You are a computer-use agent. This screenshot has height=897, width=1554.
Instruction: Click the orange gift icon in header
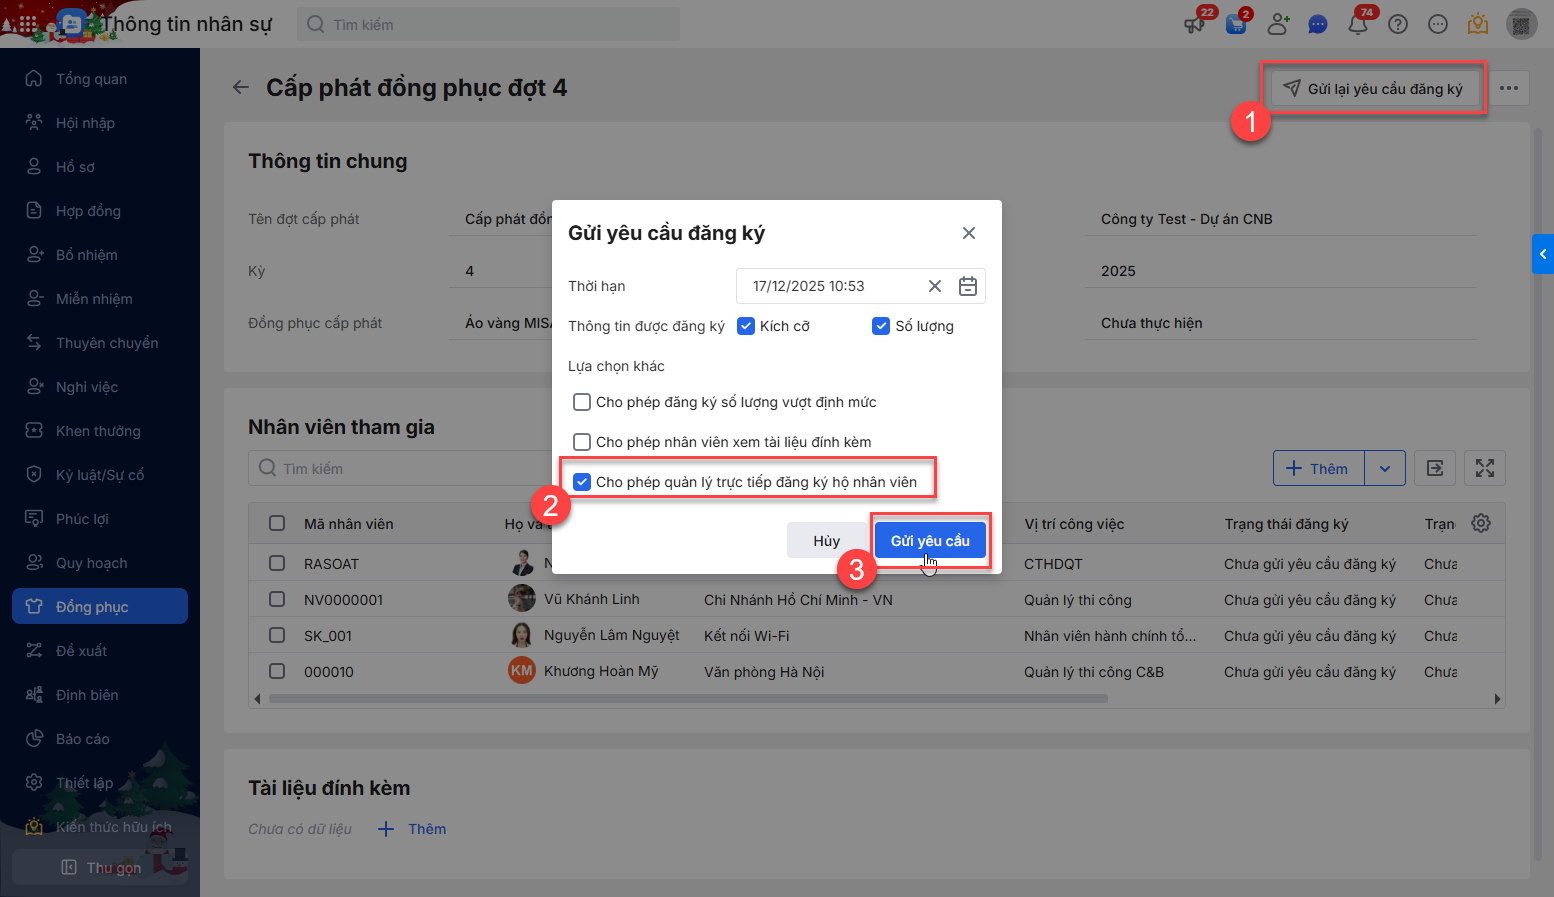click(1478, 24)
